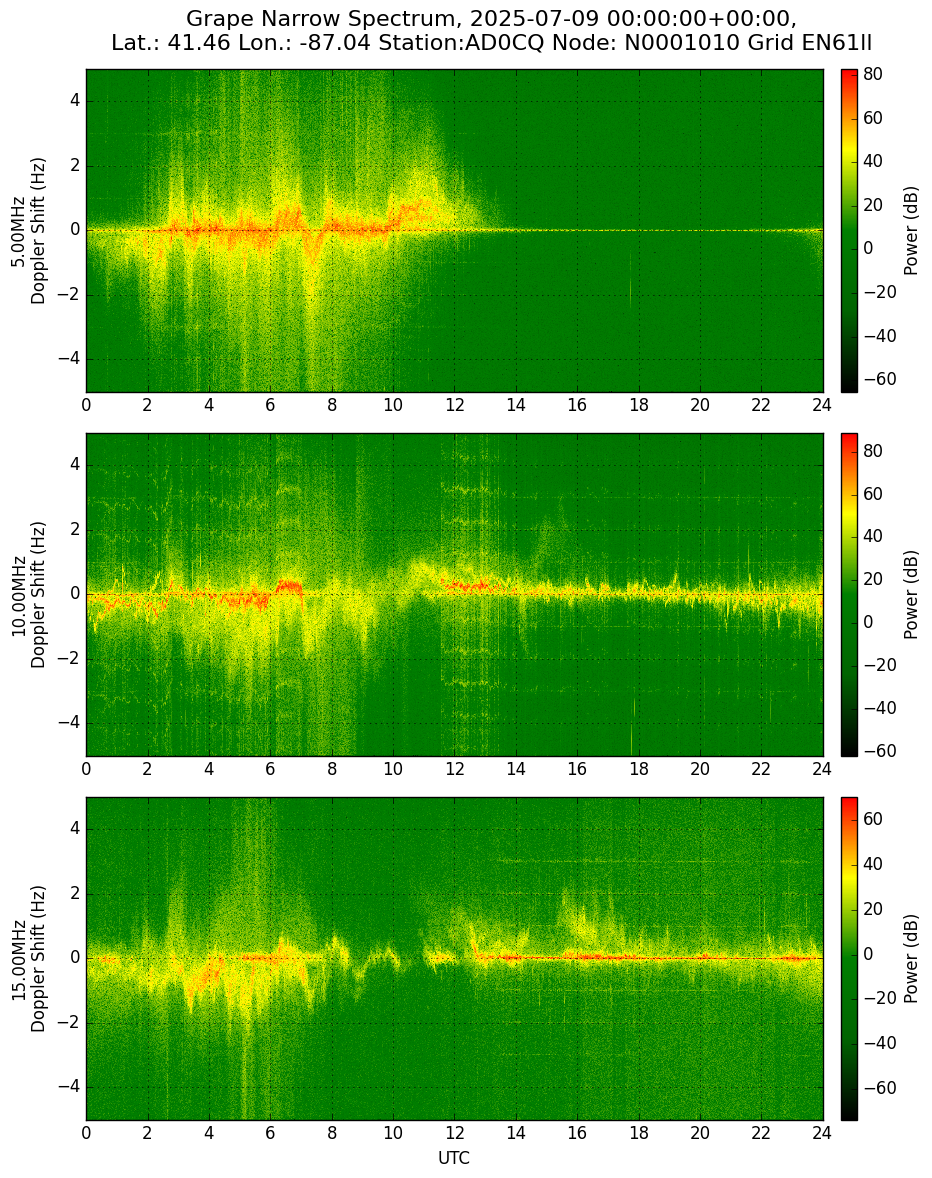932x1178 pixels.
Task: Click the station AD0CQ text in title
Action: pos(463,43)
